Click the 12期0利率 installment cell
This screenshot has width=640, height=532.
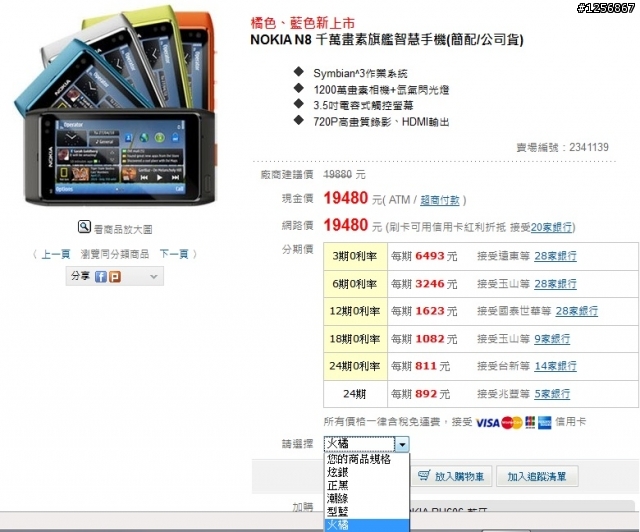pyautogui.click(x=355, y=312)
